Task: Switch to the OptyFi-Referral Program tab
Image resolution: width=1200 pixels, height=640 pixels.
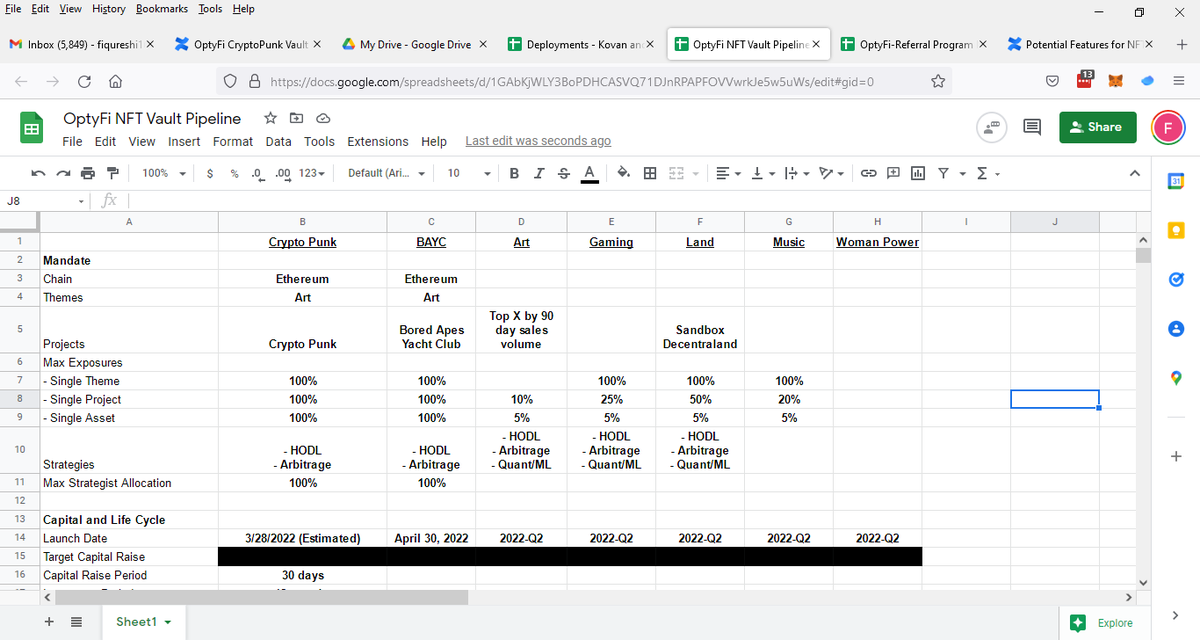Action: click(x=914, y=44)
